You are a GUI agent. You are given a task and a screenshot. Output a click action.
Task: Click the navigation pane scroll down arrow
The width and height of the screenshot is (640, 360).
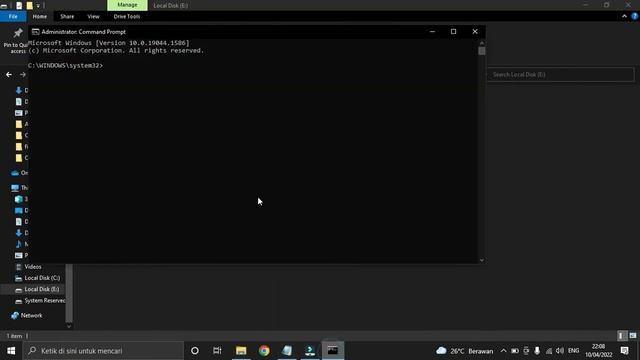click(69, 326)
